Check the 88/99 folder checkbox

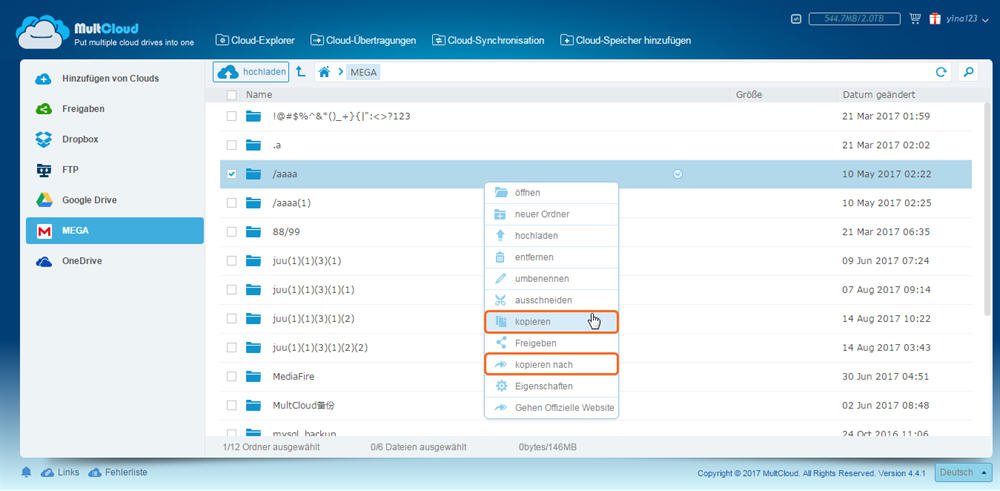232,232
